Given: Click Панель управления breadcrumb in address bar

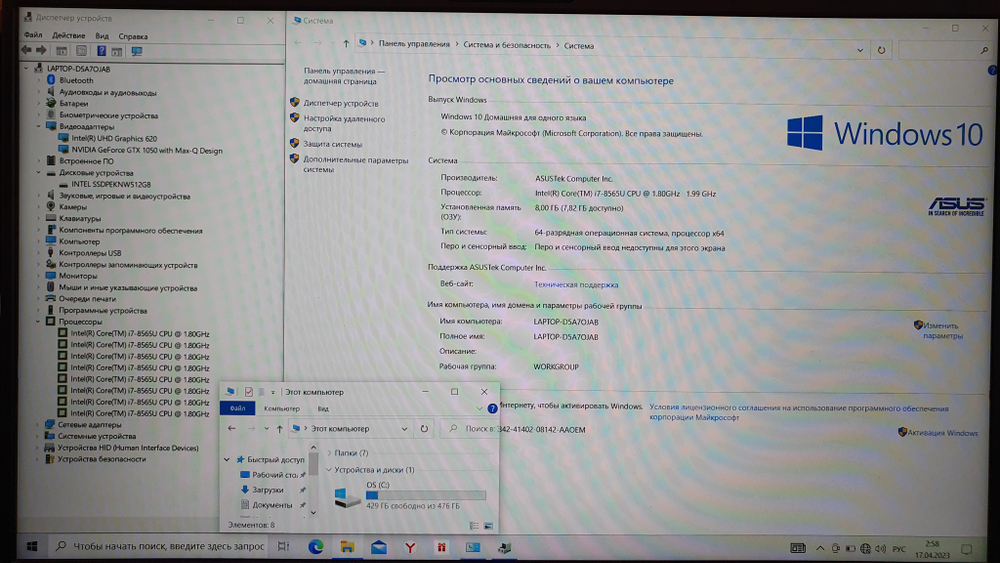Looking at the screenshot, I should coord(414,44).
